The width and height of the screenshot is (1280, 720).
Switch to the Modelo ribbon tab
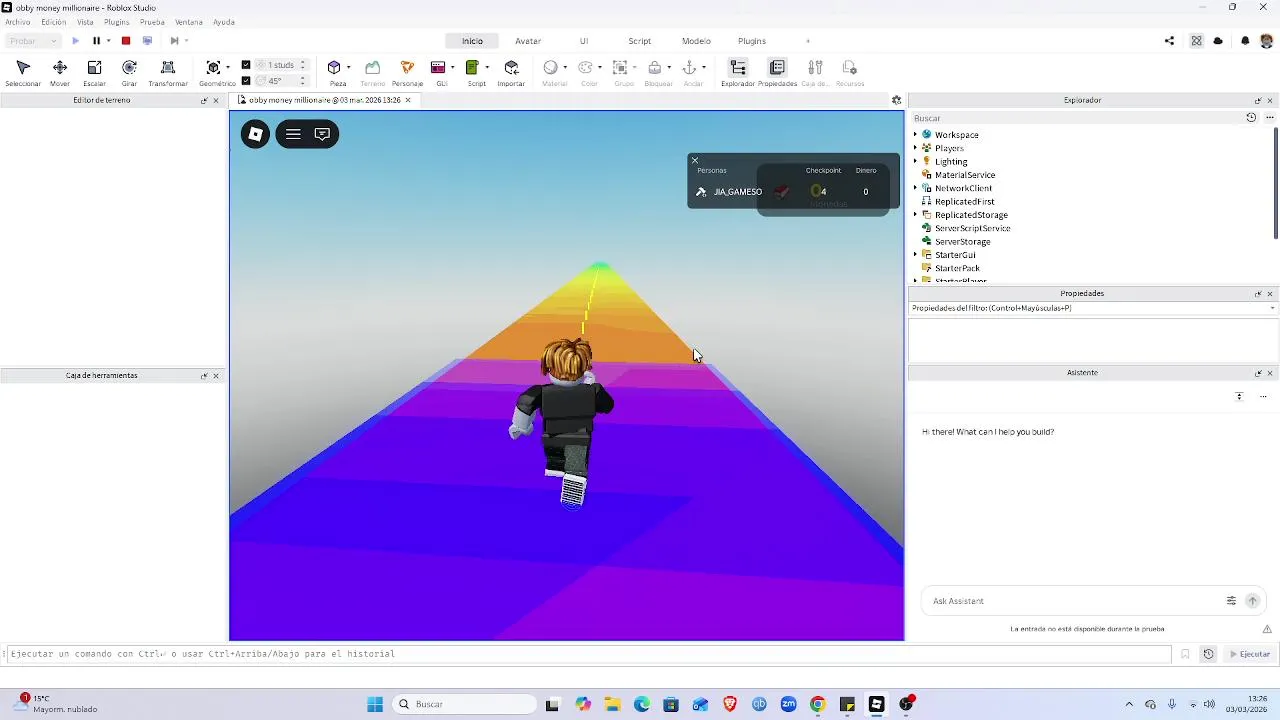pos(696,41)
